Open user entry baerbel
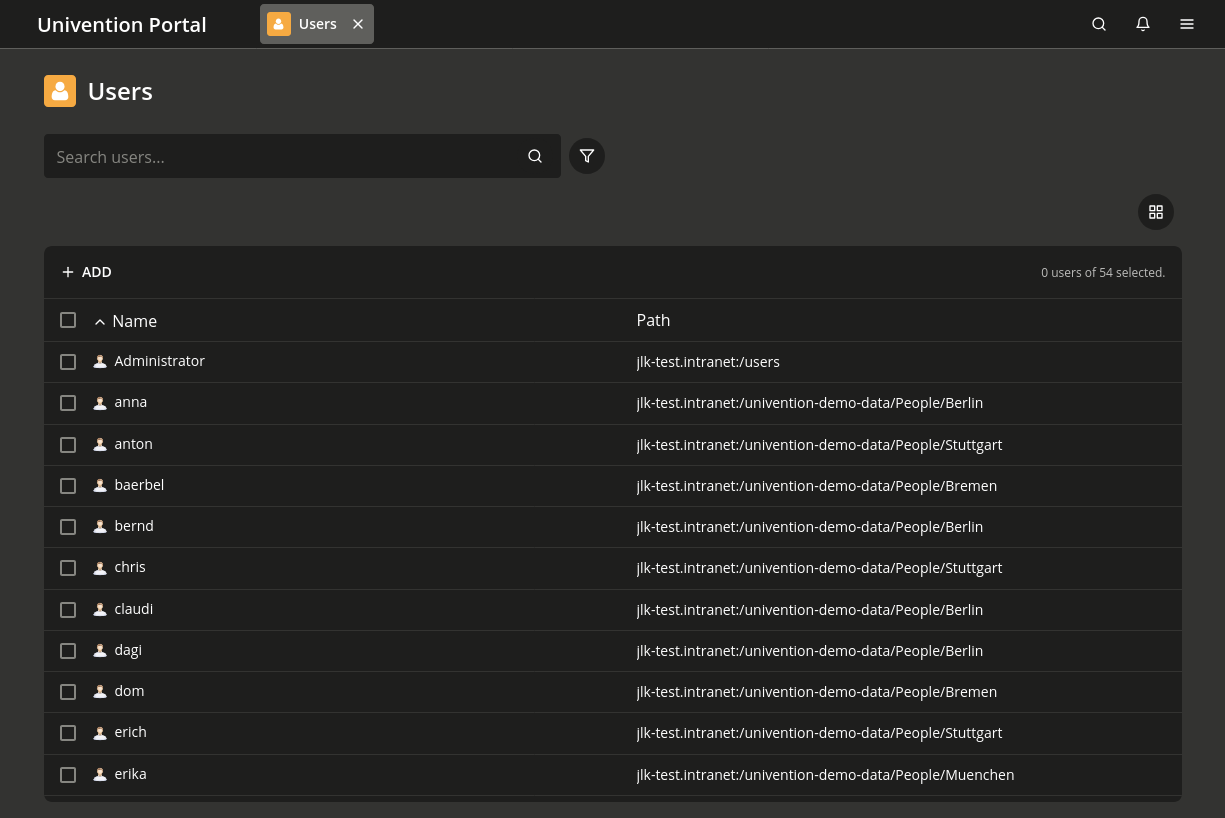1225x818 pixels. pos(139,485)
